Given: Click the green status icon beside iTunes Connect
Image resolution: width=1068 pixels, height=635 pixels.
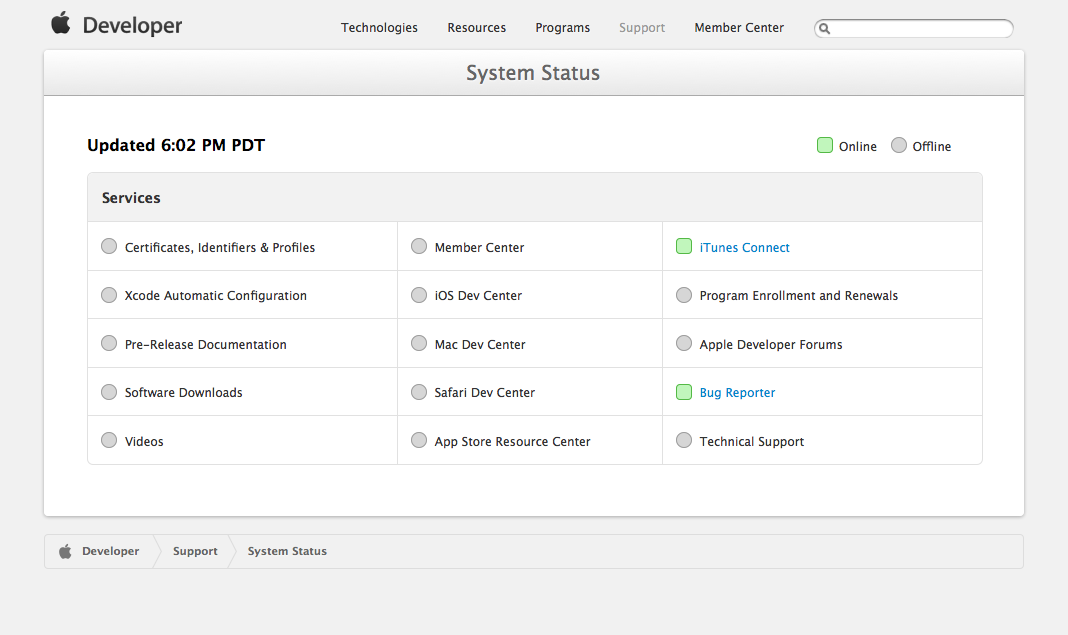Looking at the screenshot, I should pyautogui.click(x=684, y=247).
